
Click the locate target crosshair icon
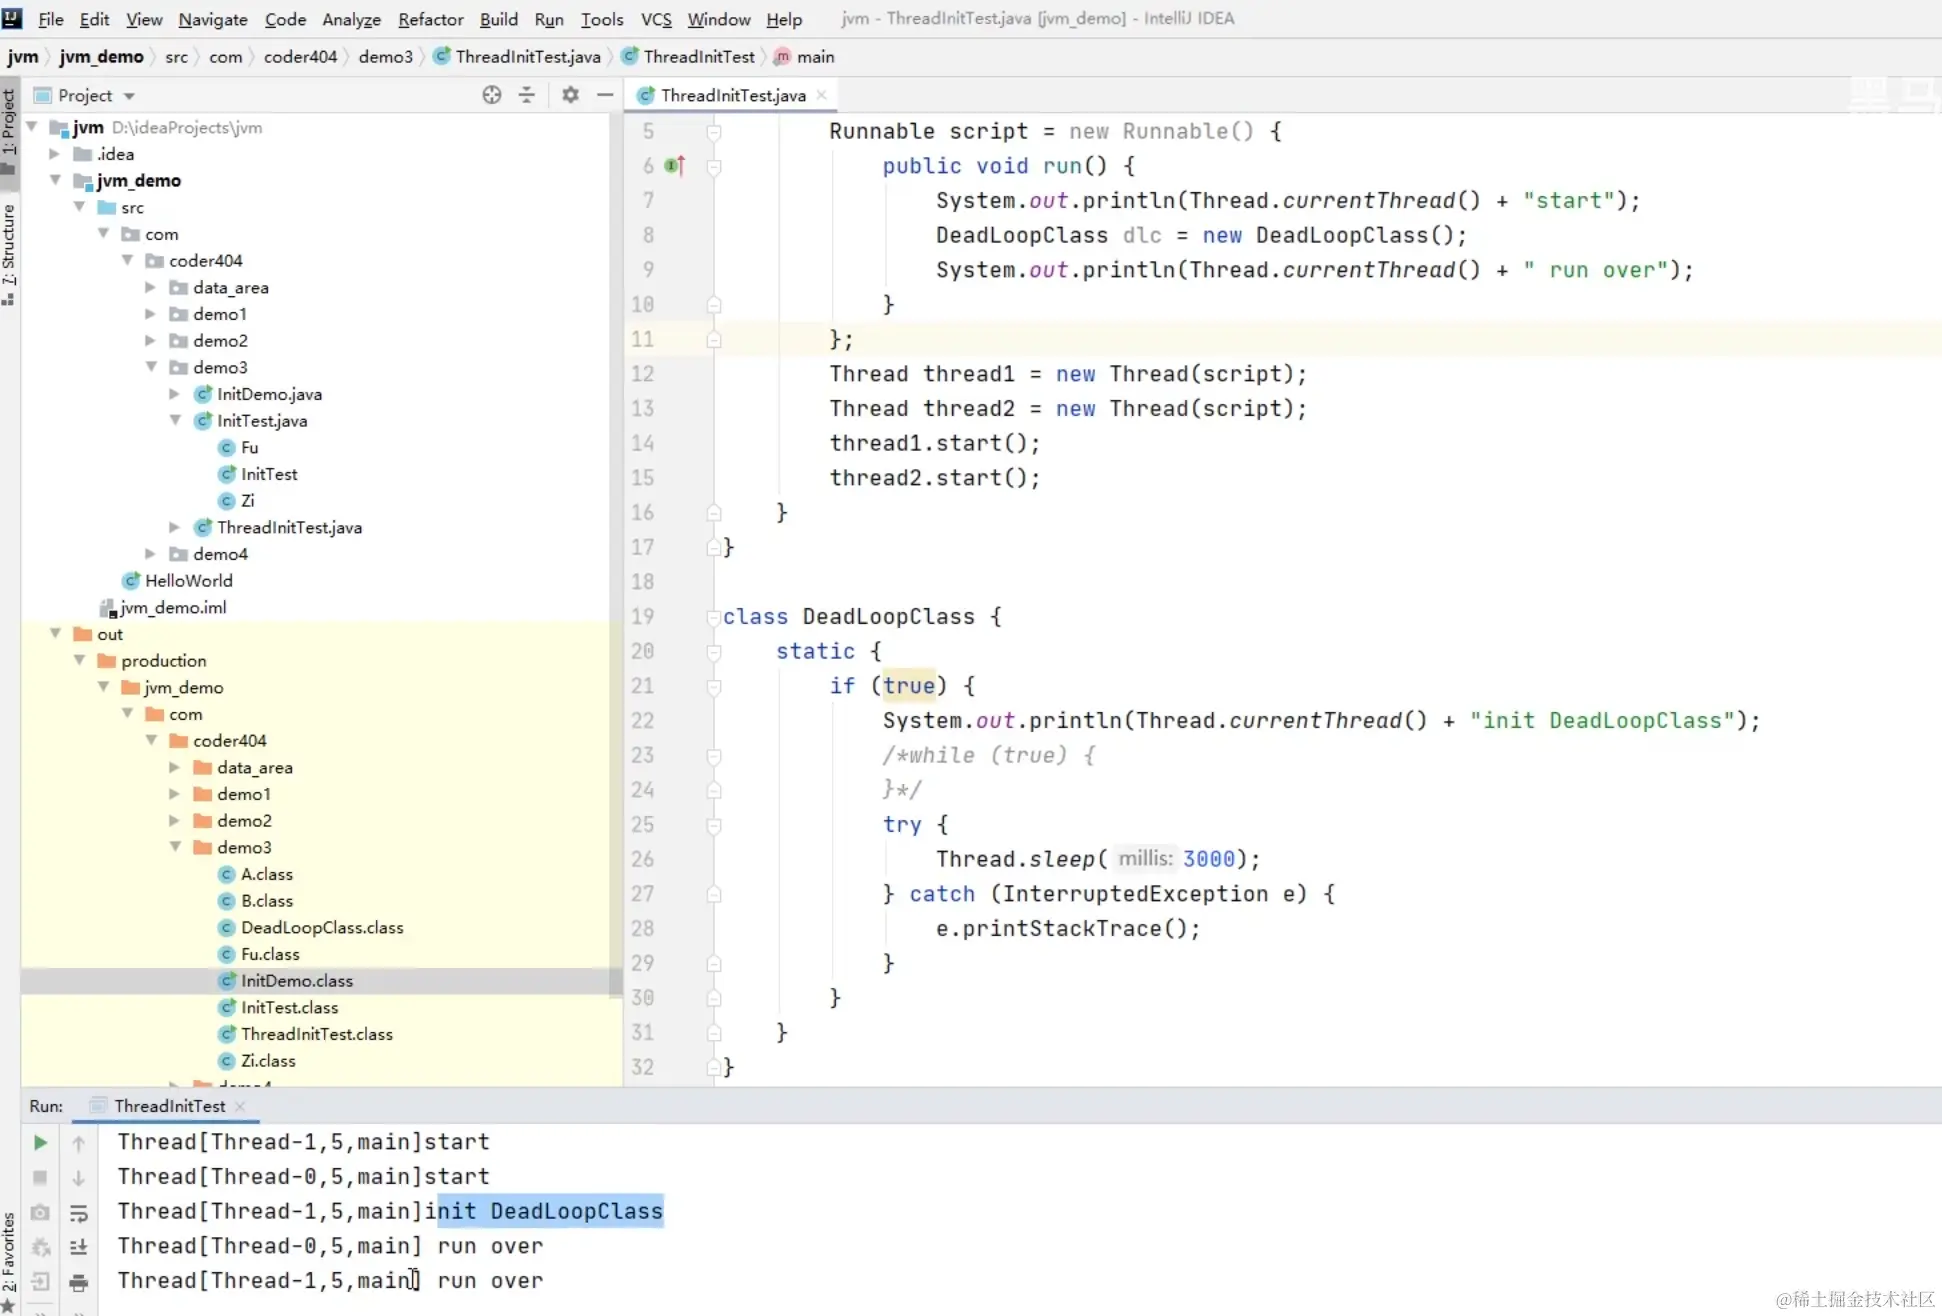(x=491, y=95)
